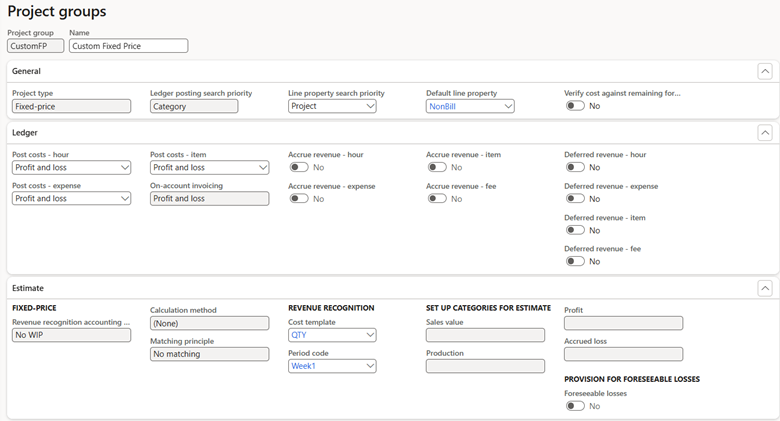780x421 pixels.
Task: Click the REVENUE RECOGNITION heading
Action: pyautogui.click(x=331, y=308)
